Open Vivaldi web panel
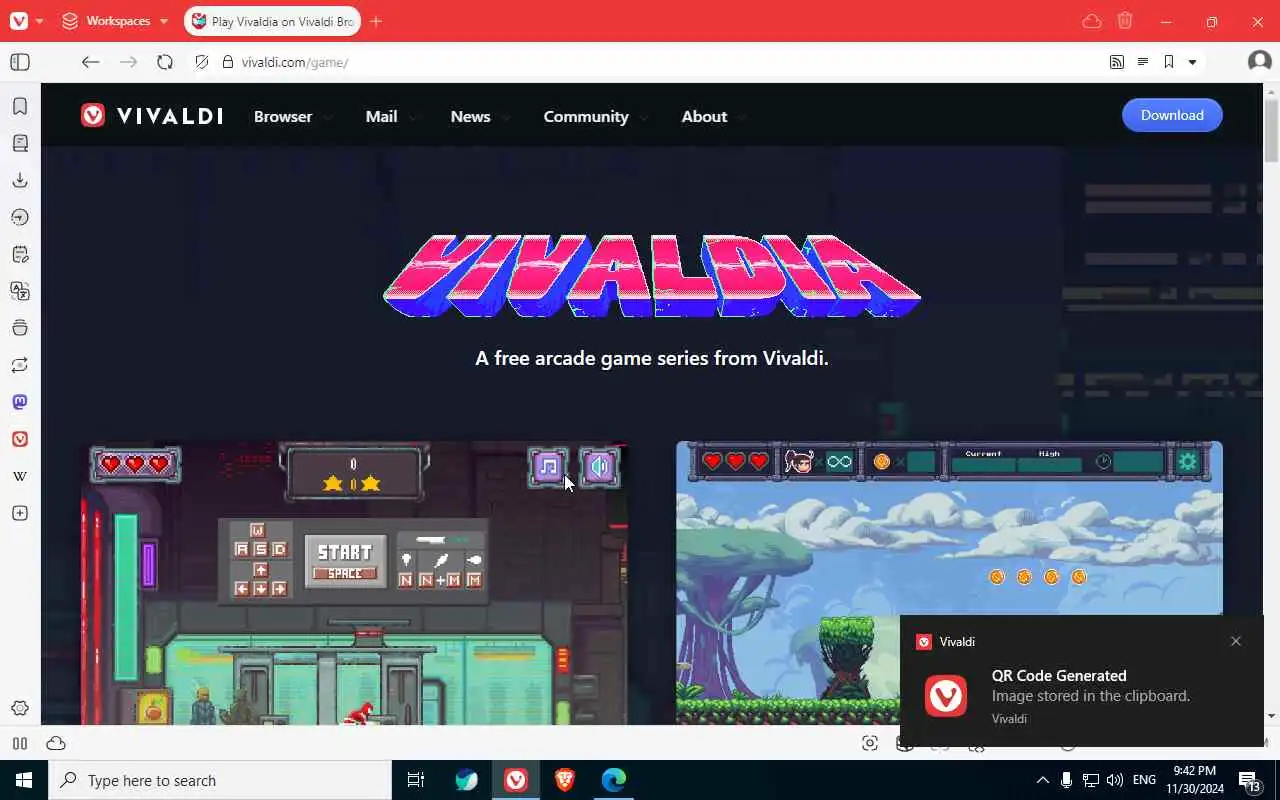Viewport: 1280px width, 800px height. pos(20,439)
